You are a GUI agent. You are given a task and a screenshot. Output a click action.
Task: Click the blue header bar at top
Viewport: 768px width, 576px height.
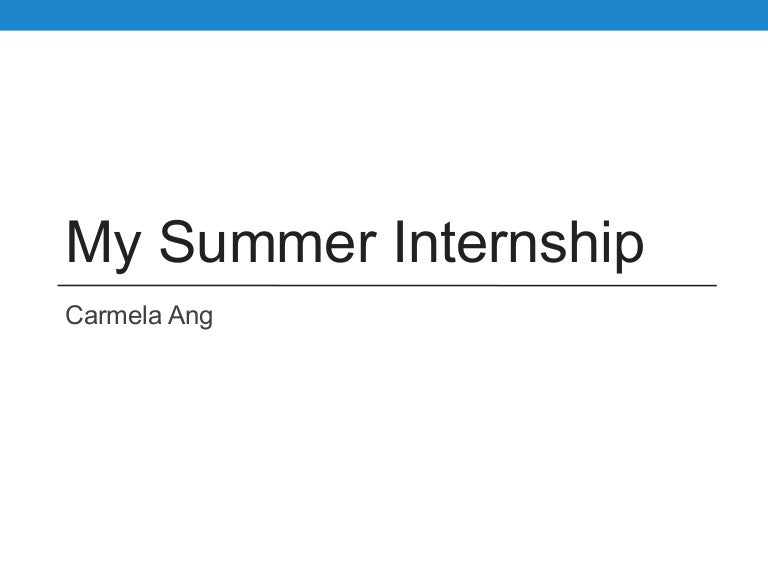tap(384, 15)
